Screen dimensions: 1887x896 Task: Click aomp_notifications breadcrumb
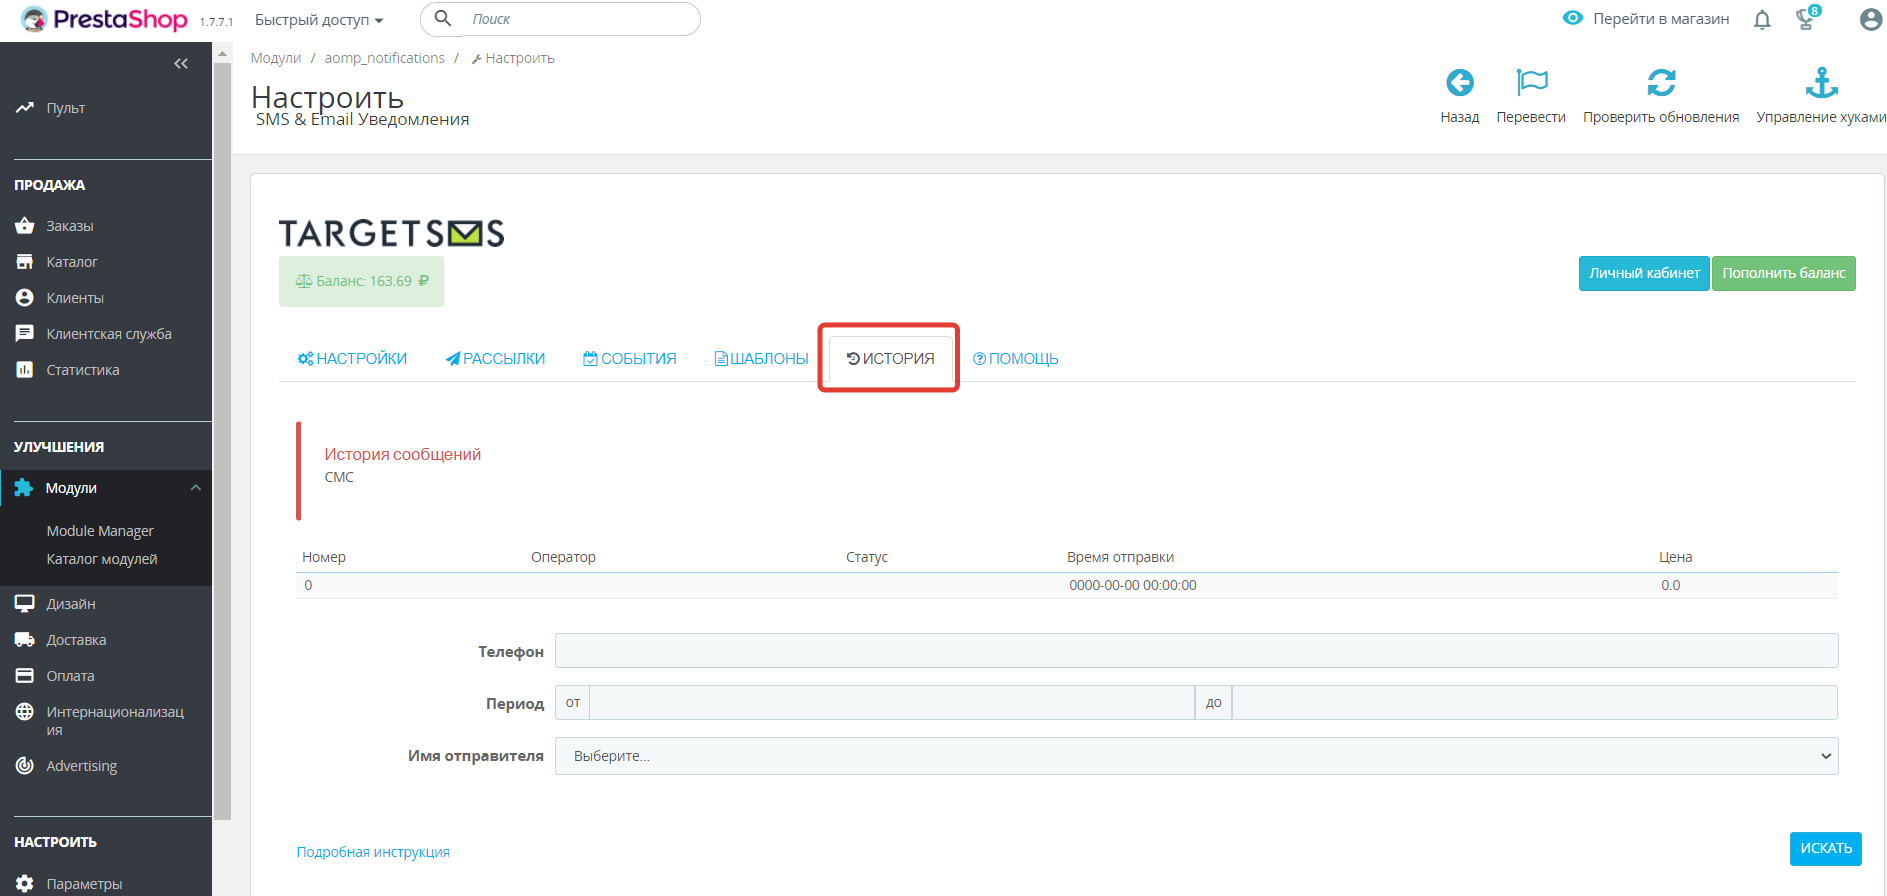384,58
